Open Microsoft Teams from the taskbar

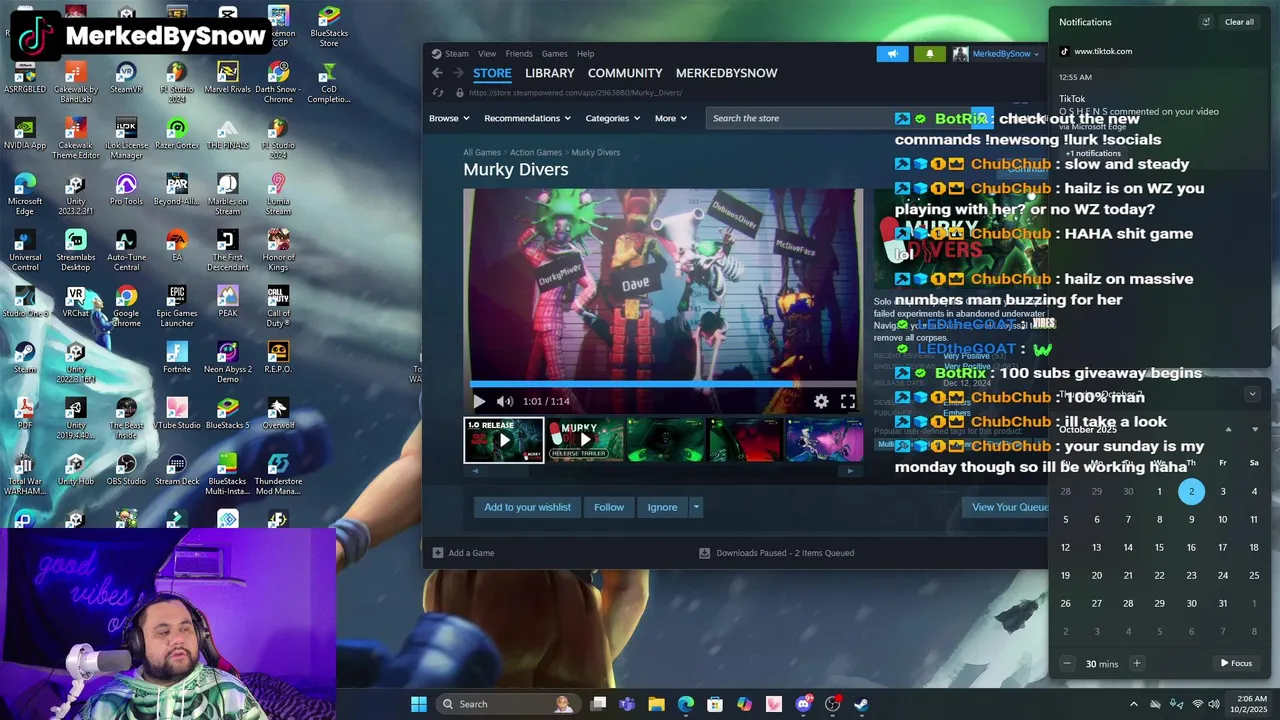[627, 704]
